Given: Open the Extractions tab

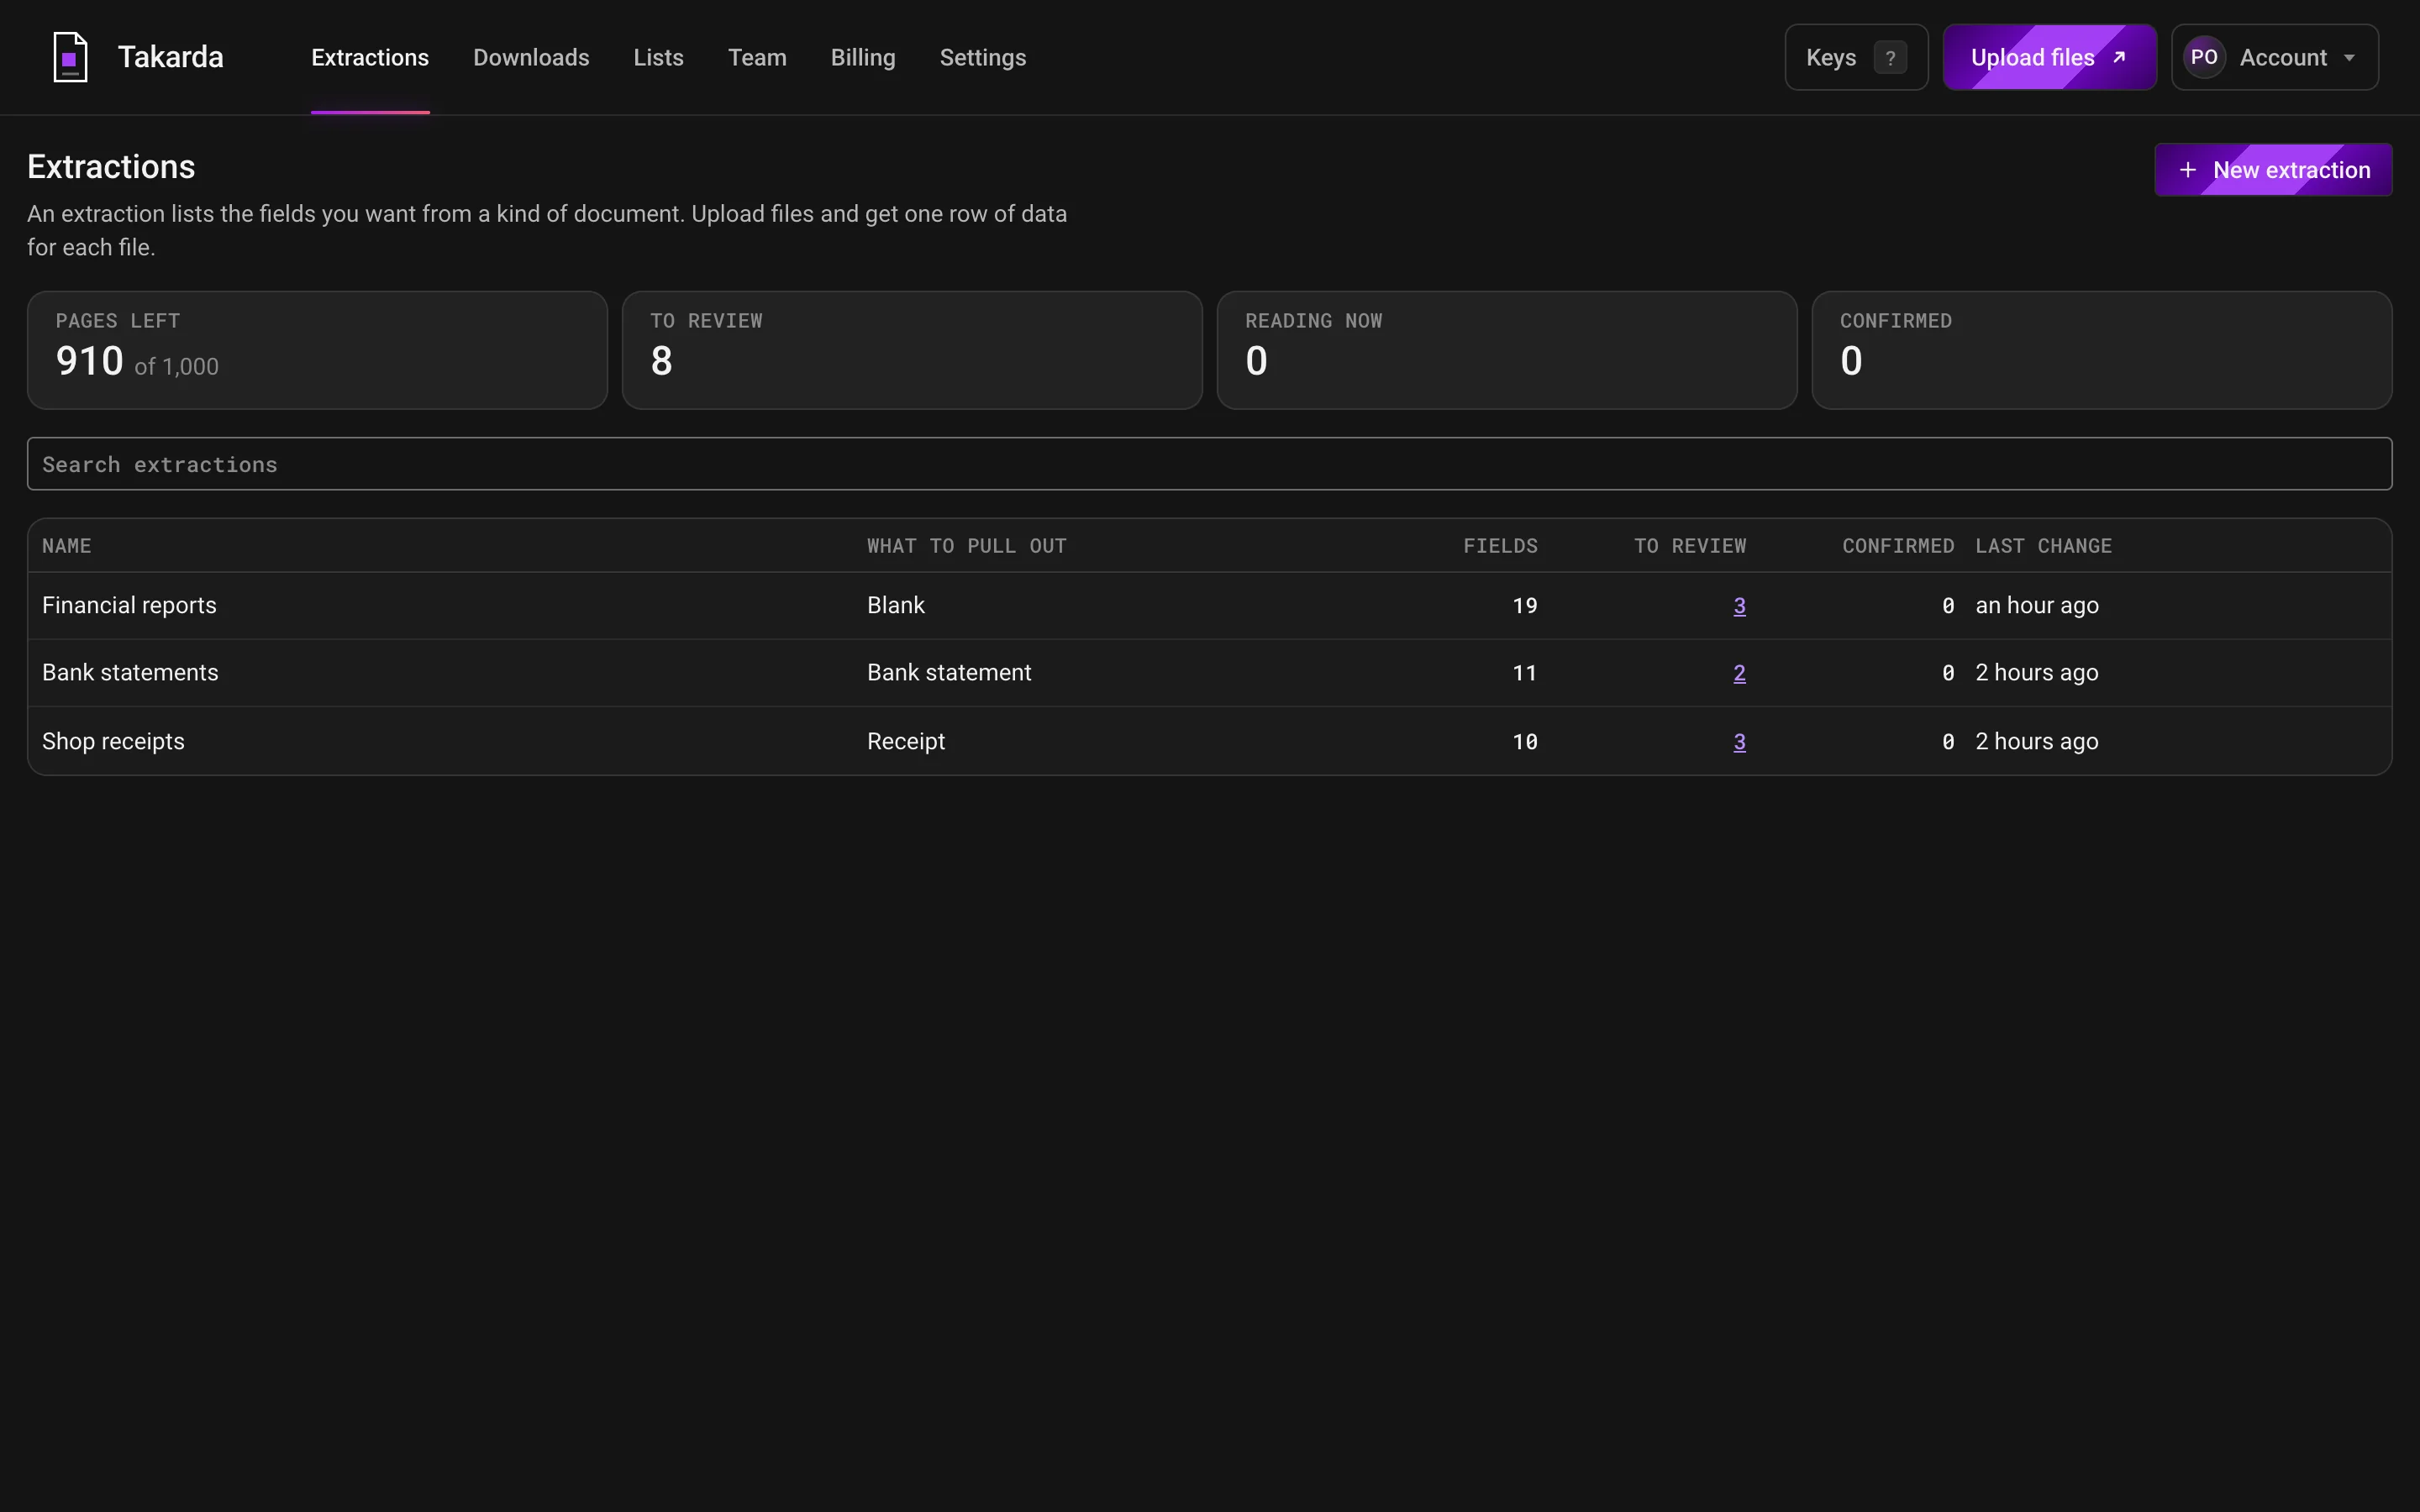Looking at the screenshot, I should tap(370, 58).
